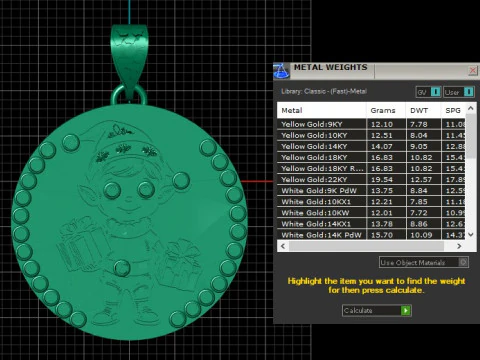Click the 7.78 DWT value
The height and width of the screenshot is (360, 480).
point(419,124)
